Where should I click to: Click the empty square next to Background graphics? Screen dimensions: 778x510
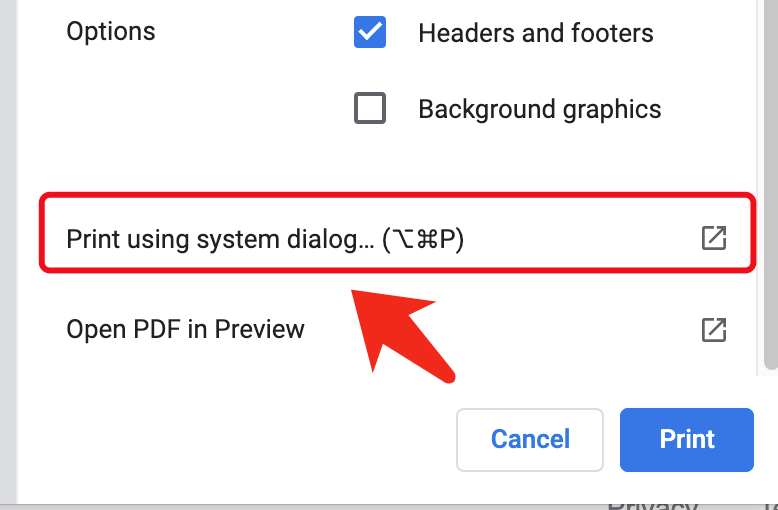point(370,108)
